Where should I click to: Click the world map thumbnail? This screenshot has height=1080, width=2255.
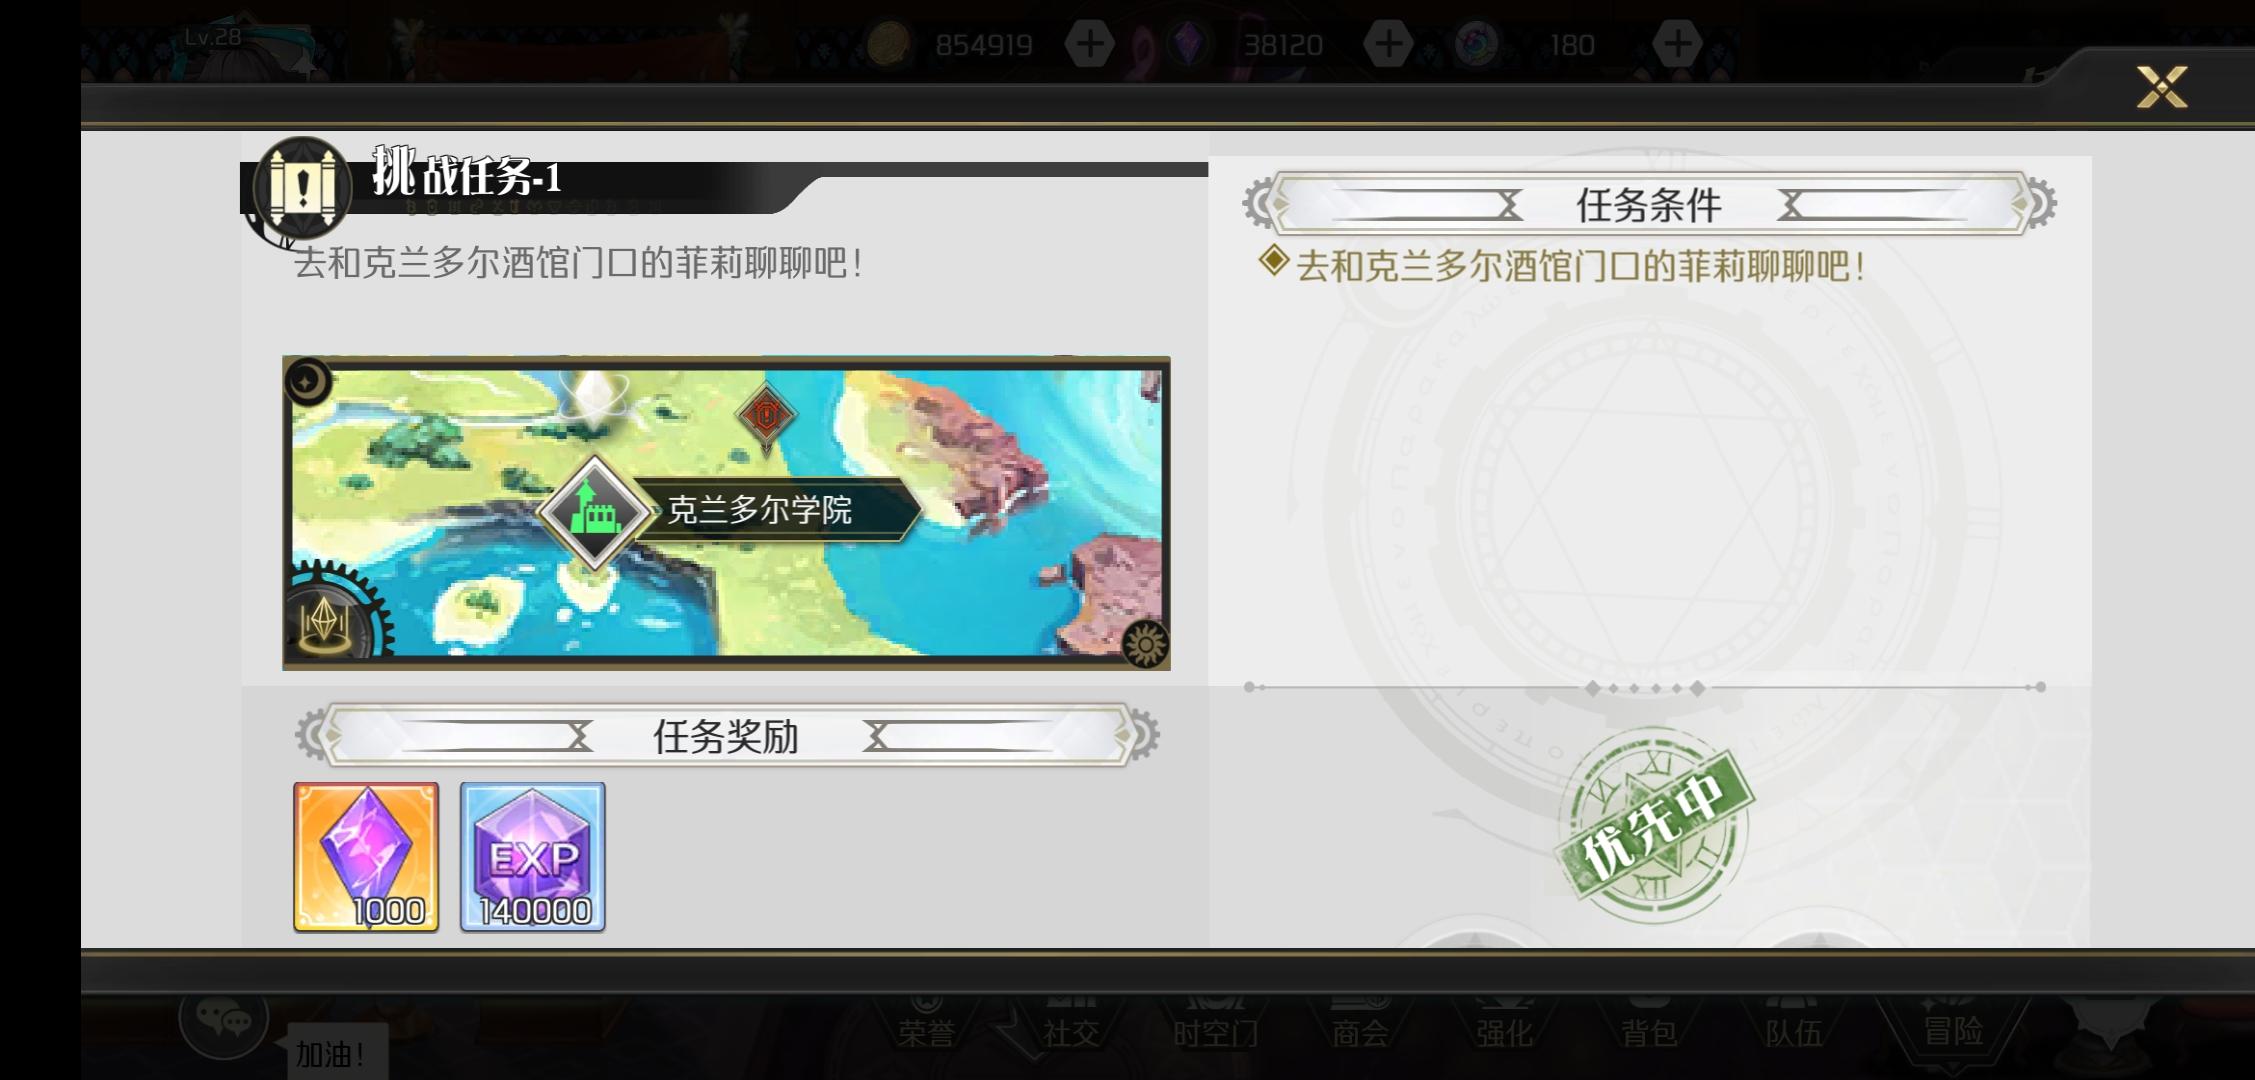pos(726,512)
